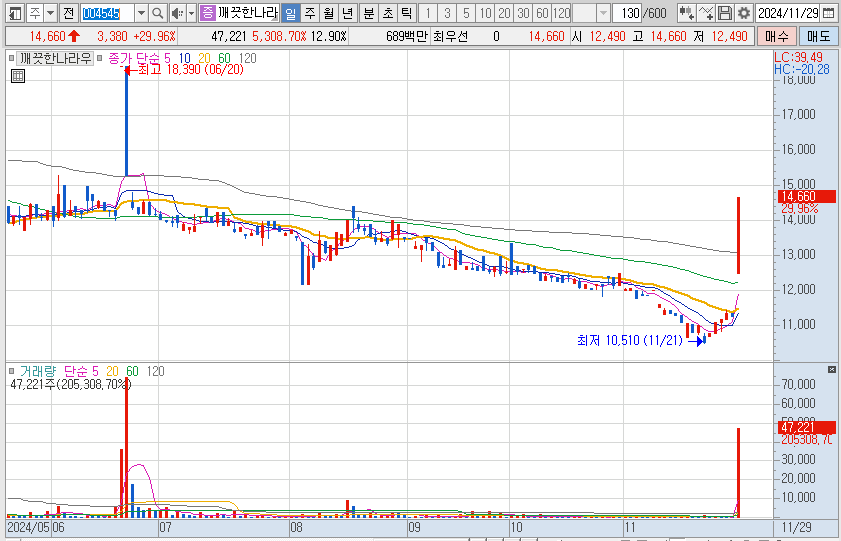Click the small square marker before 거래량 legend
This screenshot has width=841, height=541.
pos(11,371)
